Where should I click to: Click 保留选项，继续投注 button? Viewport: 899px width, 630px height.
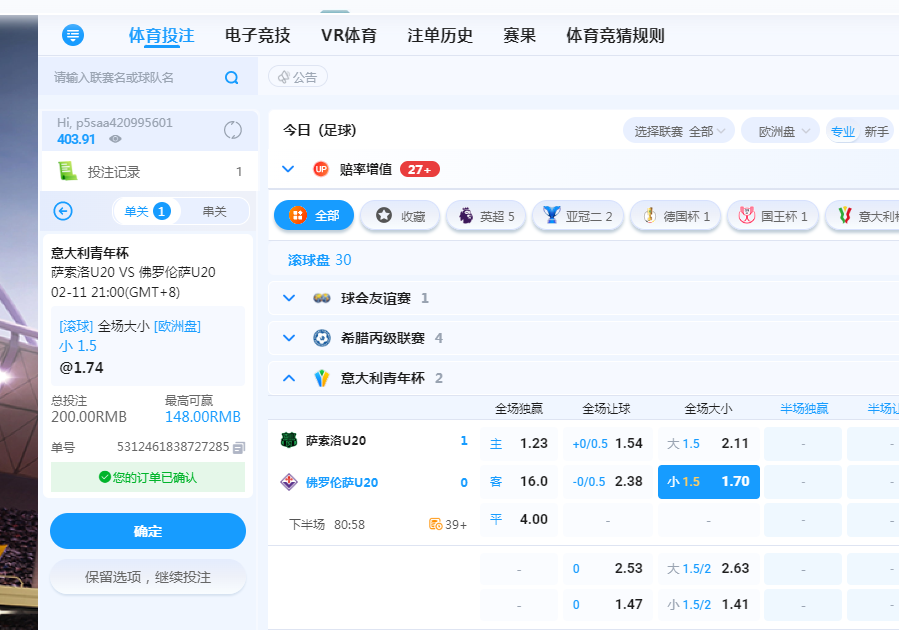click(x=148, y=577)
